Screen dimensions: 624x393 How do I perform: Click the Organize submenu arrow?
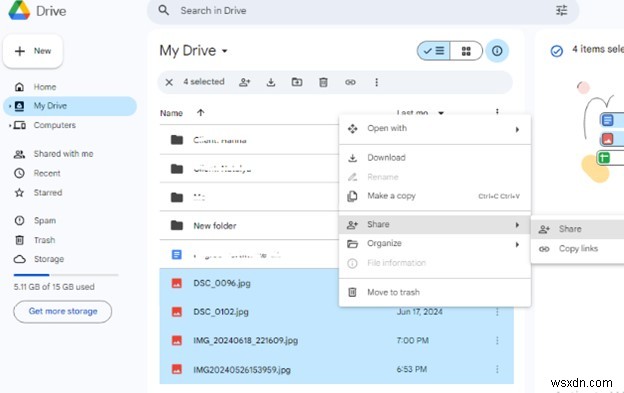(x=517, y=244)
